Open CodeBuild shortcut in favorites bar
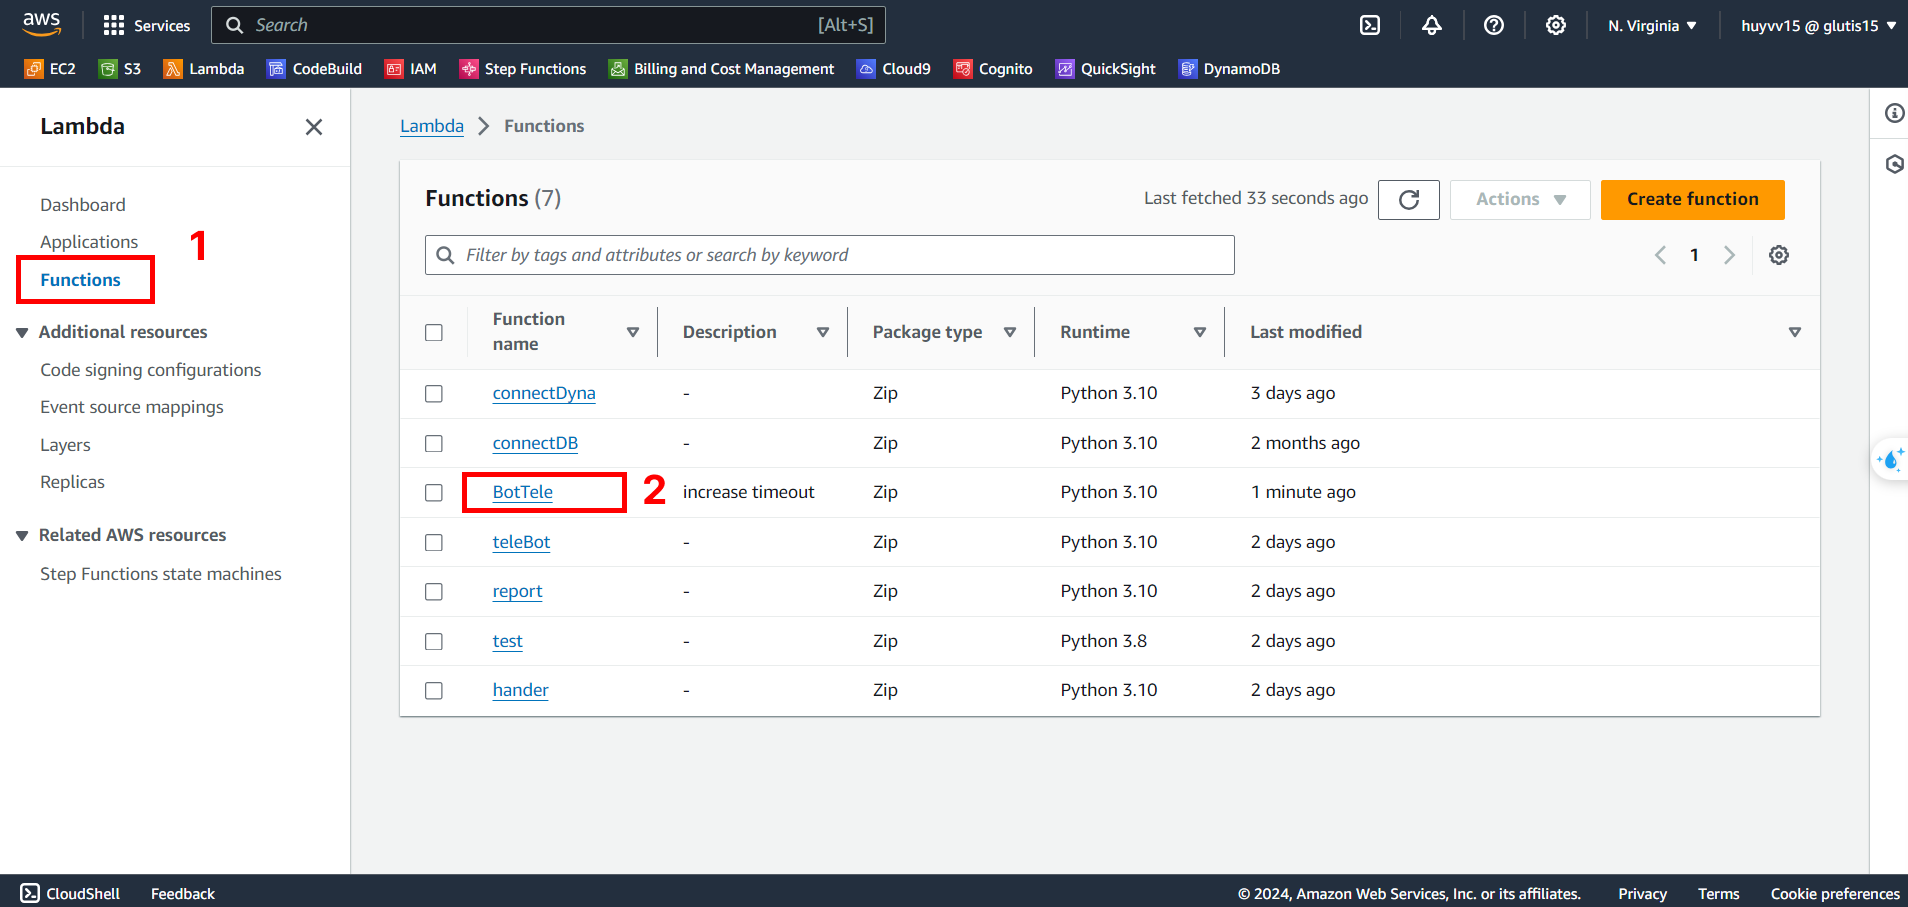The height and width of the screenshot is (907, 1908). 314,69
